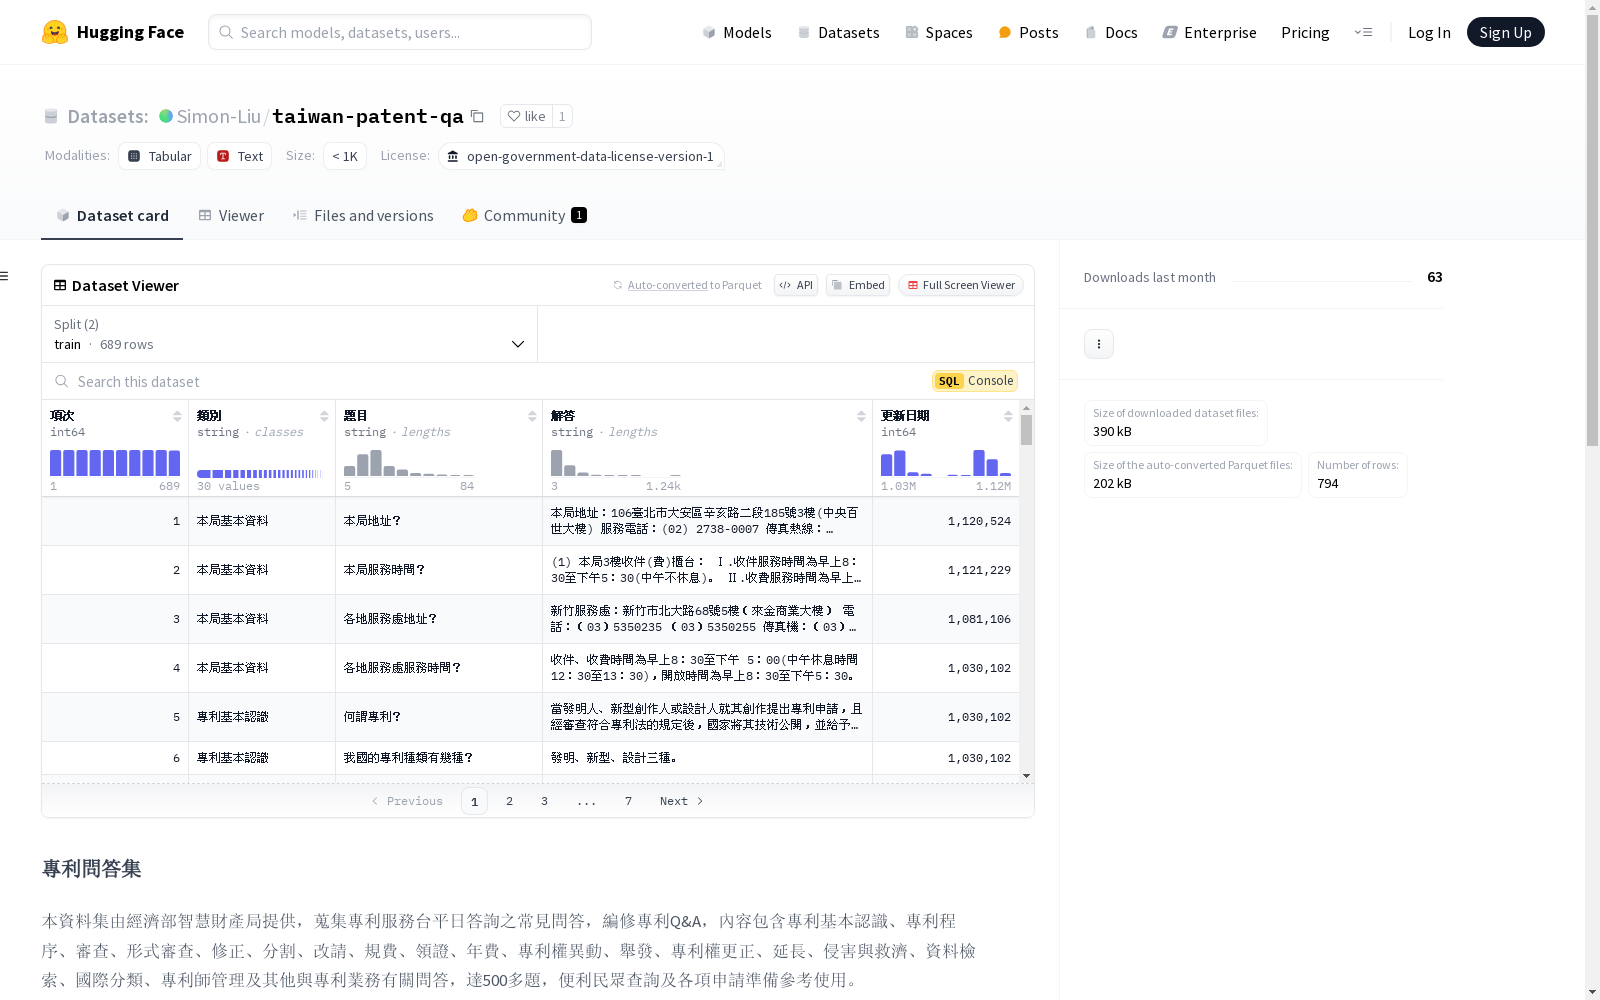Open Full Screen Viewer
This screenshot has width=1600, height=1000.
(961, 285)
